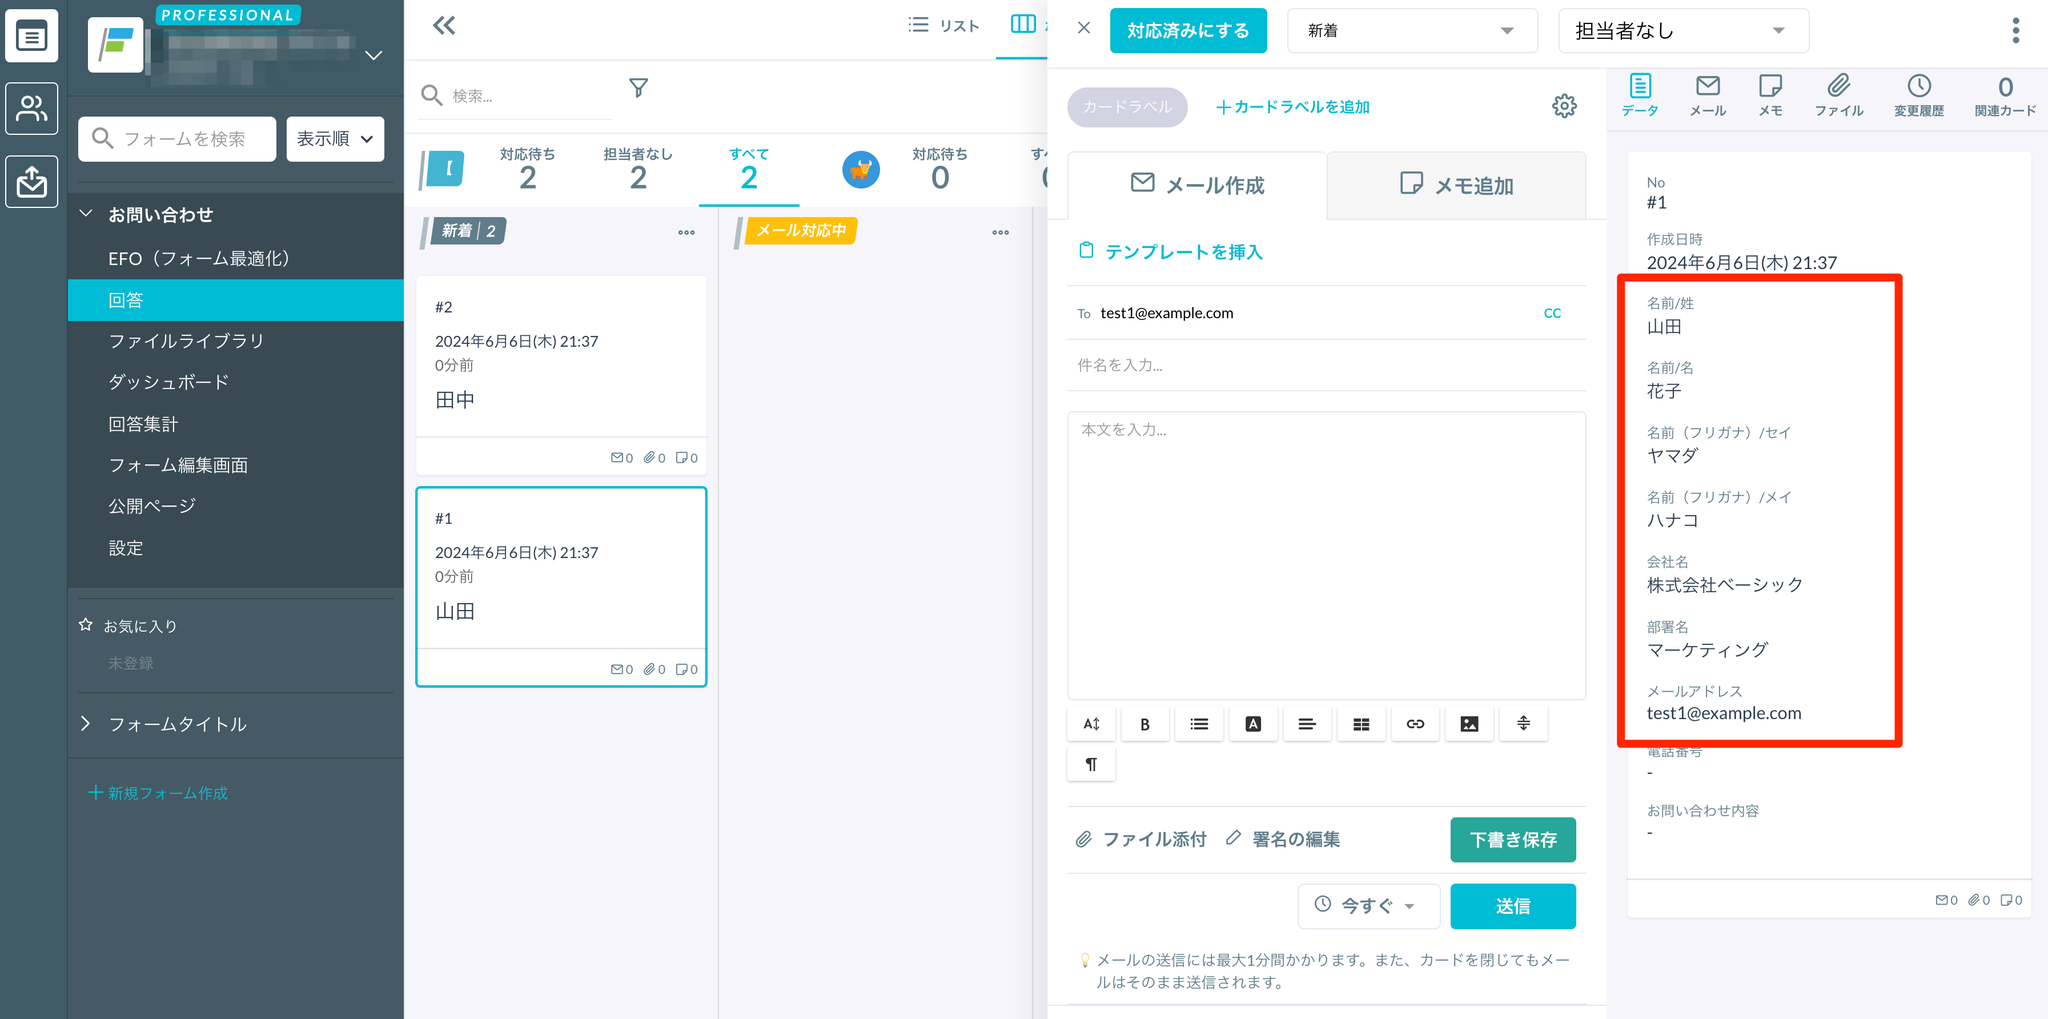The image size is (2048, 1019).
Task: Click 署名の編集 link
Action: (x=1283, y=840)
